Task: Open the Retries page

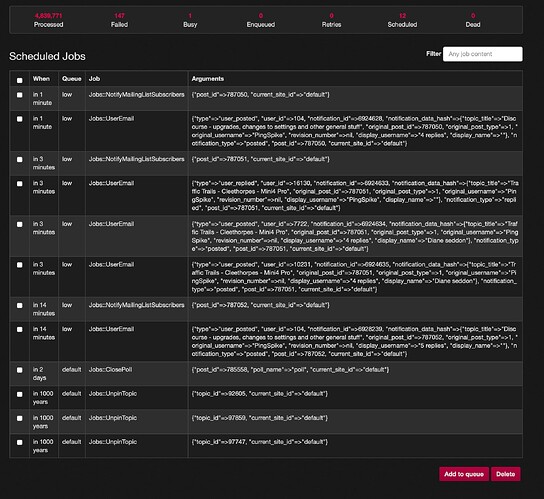Action: tap(331, 20)
